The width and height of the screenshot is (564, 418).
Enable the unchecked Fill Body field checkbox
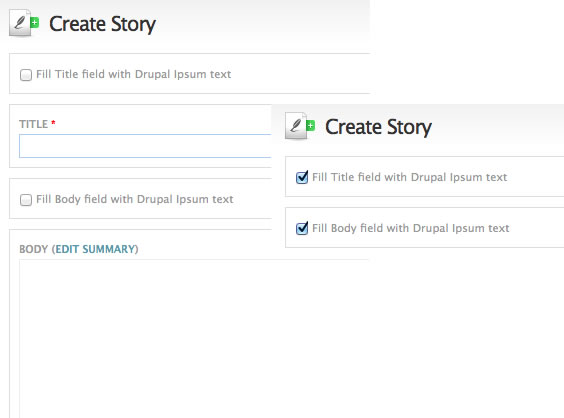[x=26, y=200]
